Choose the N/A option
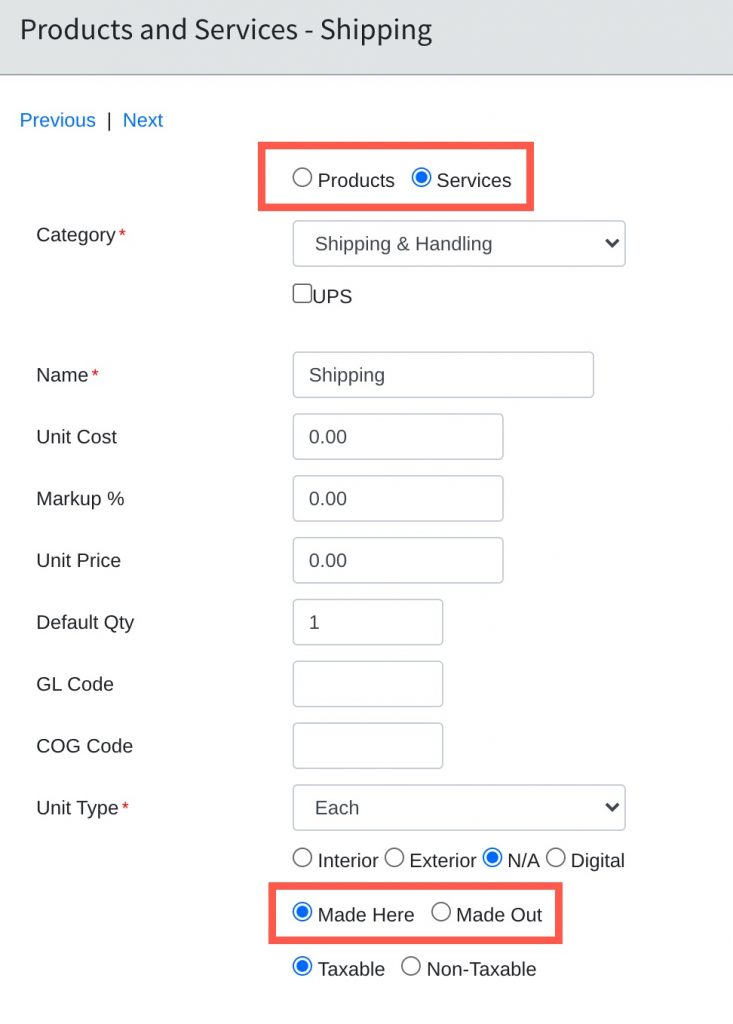 (x=492, y=857)
